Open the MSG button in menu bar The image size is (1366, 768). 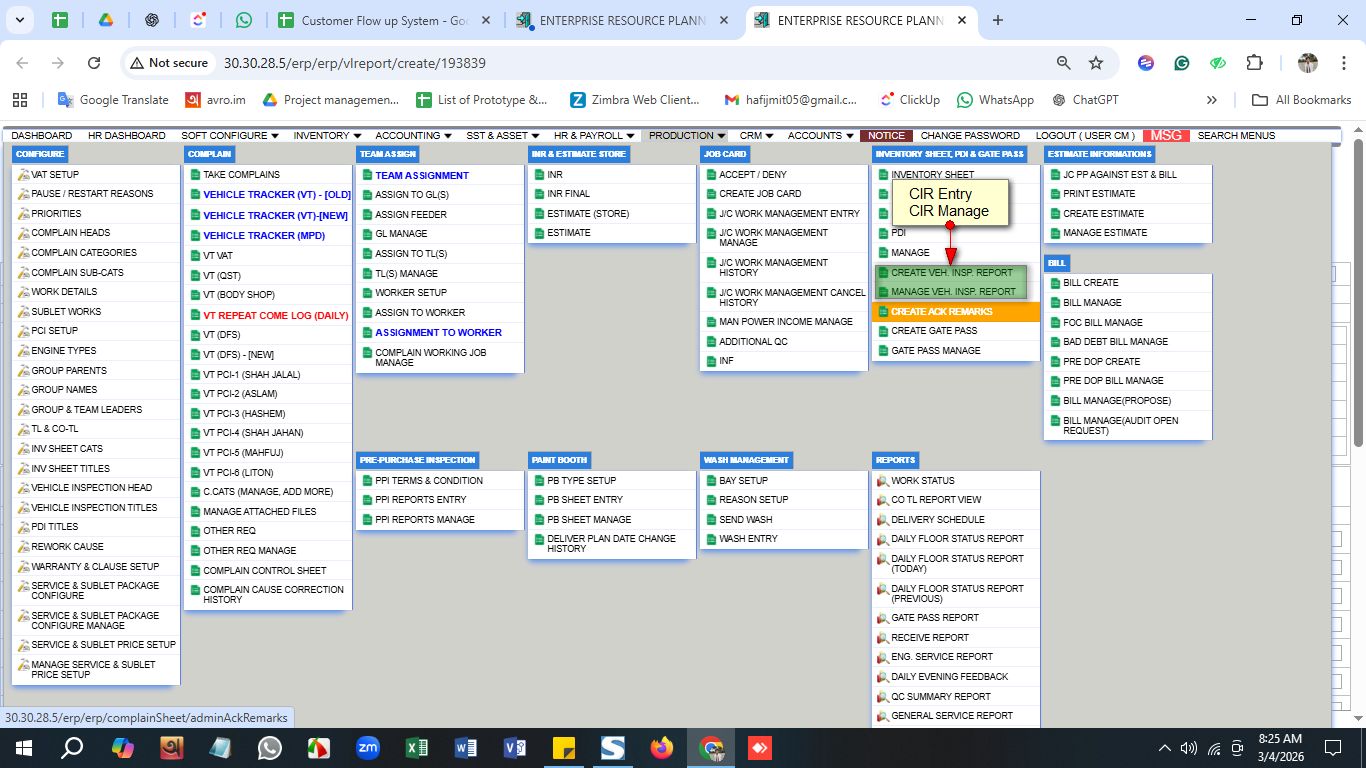click(1166, 135)
